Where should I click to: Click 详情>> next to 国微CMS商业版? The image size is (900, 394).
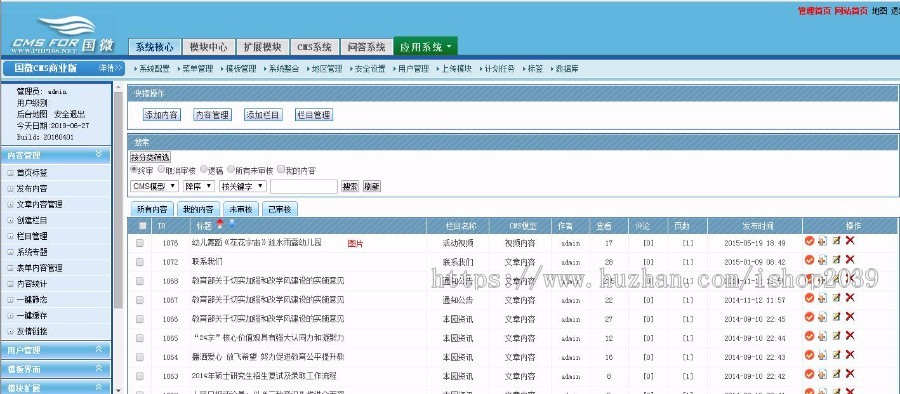[x=111, y=68]
